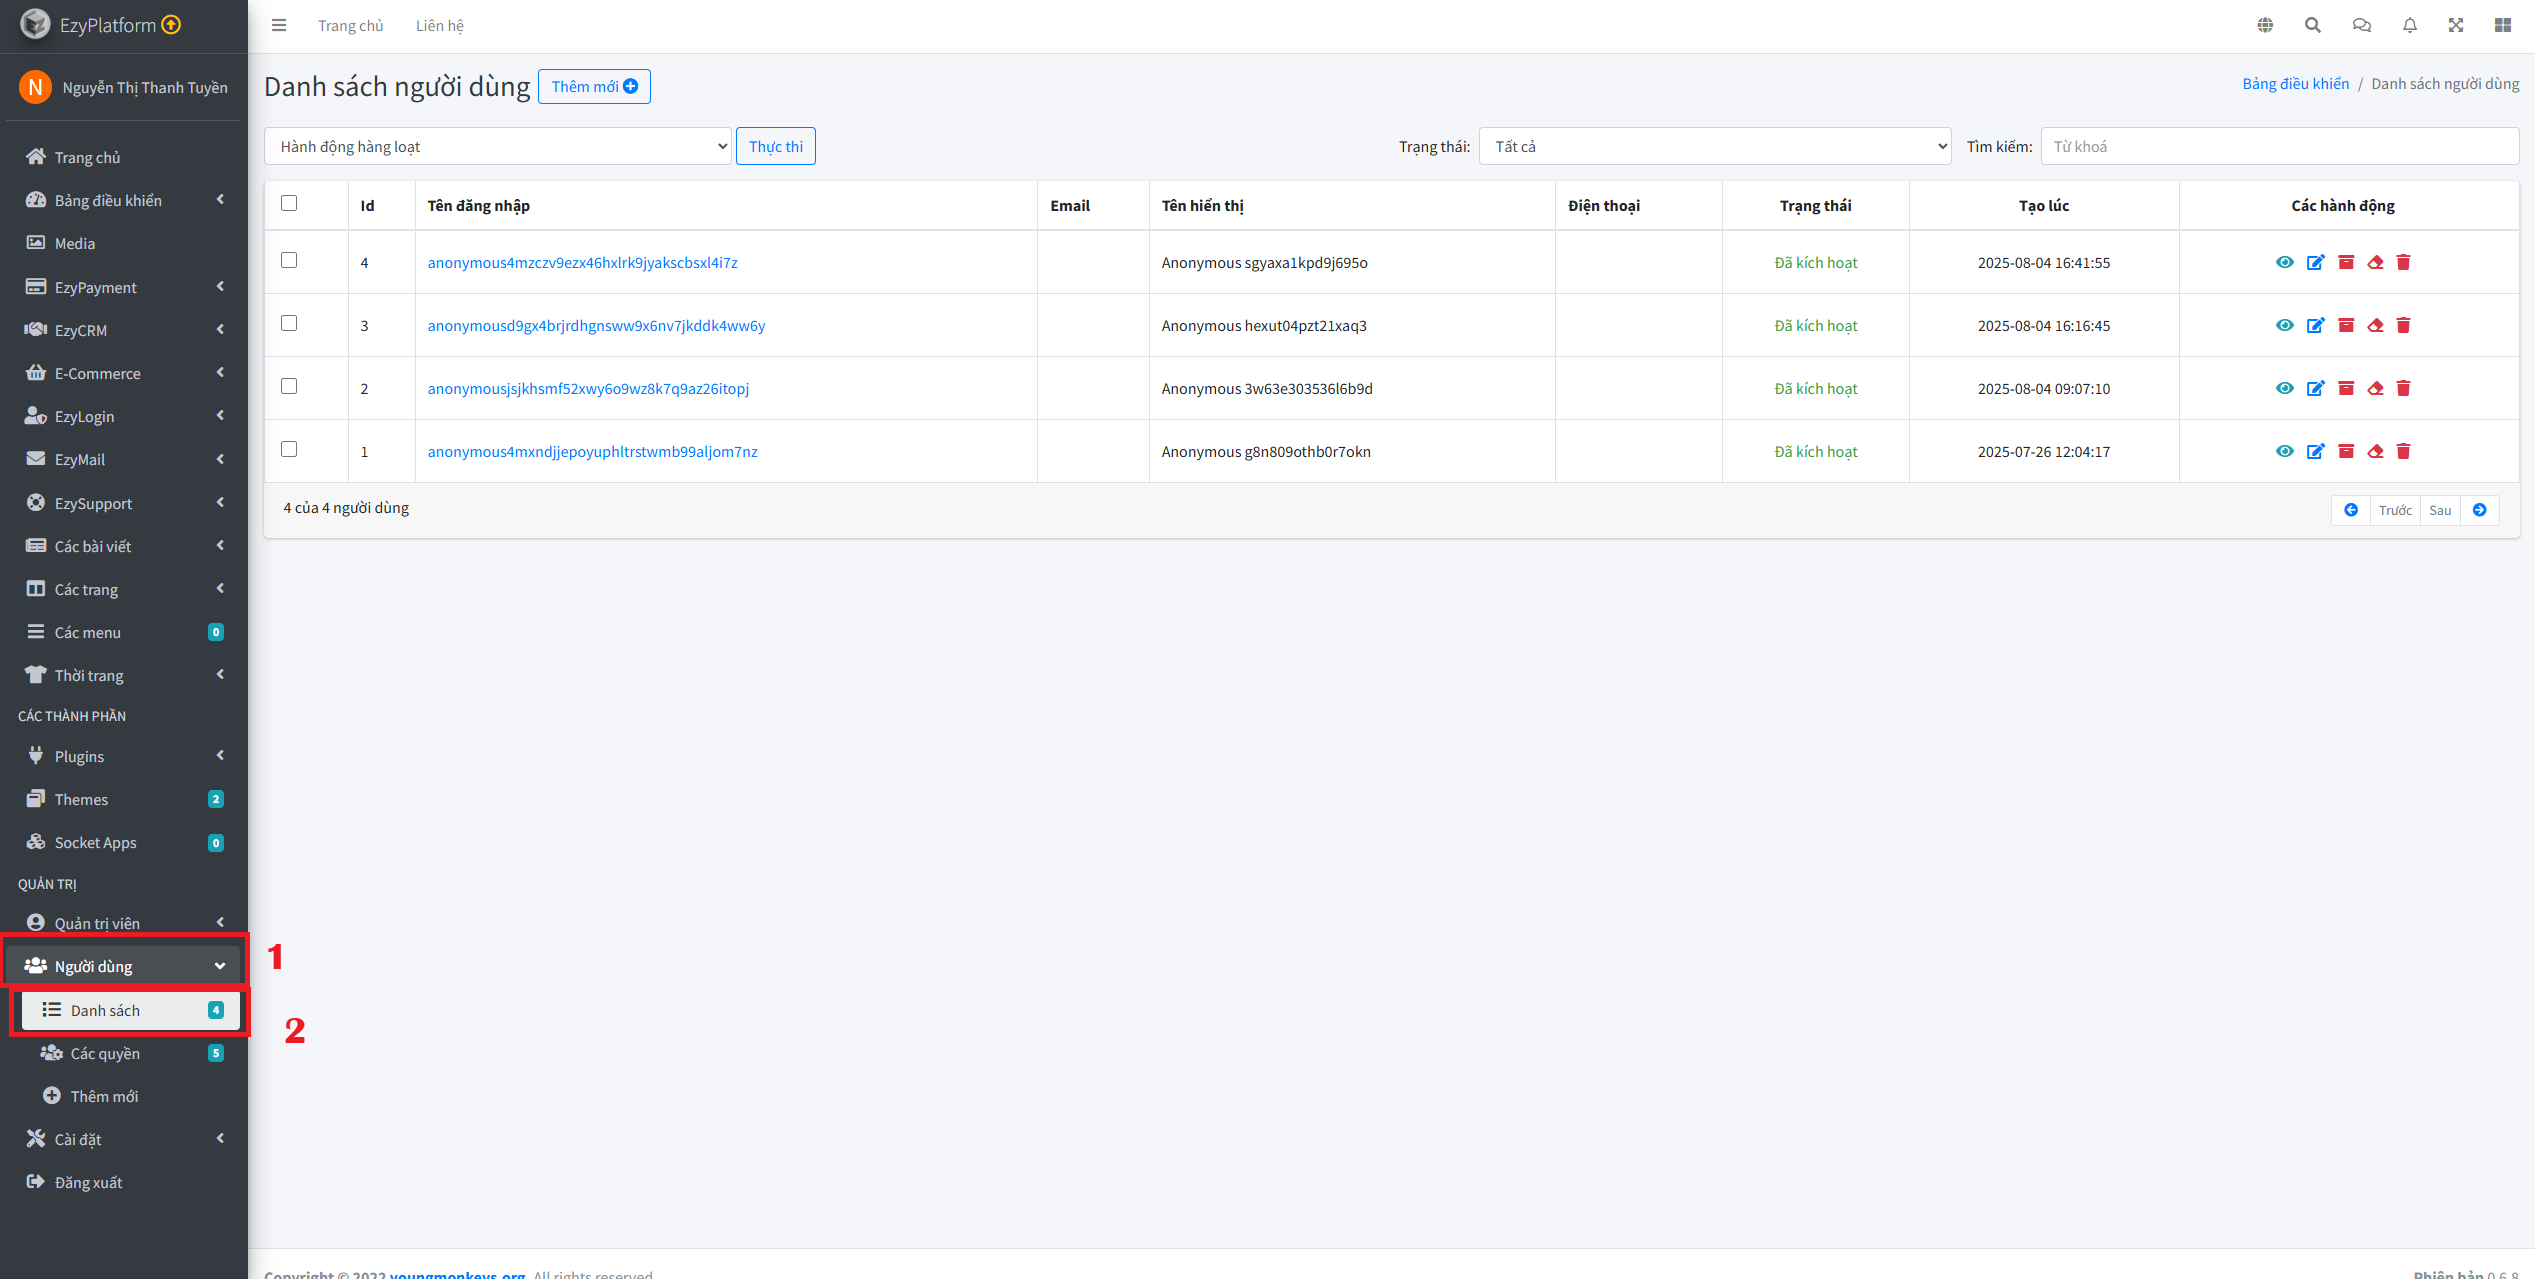Open 'Các quyền' in sidebar
Screen dimensions: 2535x1279
point(105,1053)
